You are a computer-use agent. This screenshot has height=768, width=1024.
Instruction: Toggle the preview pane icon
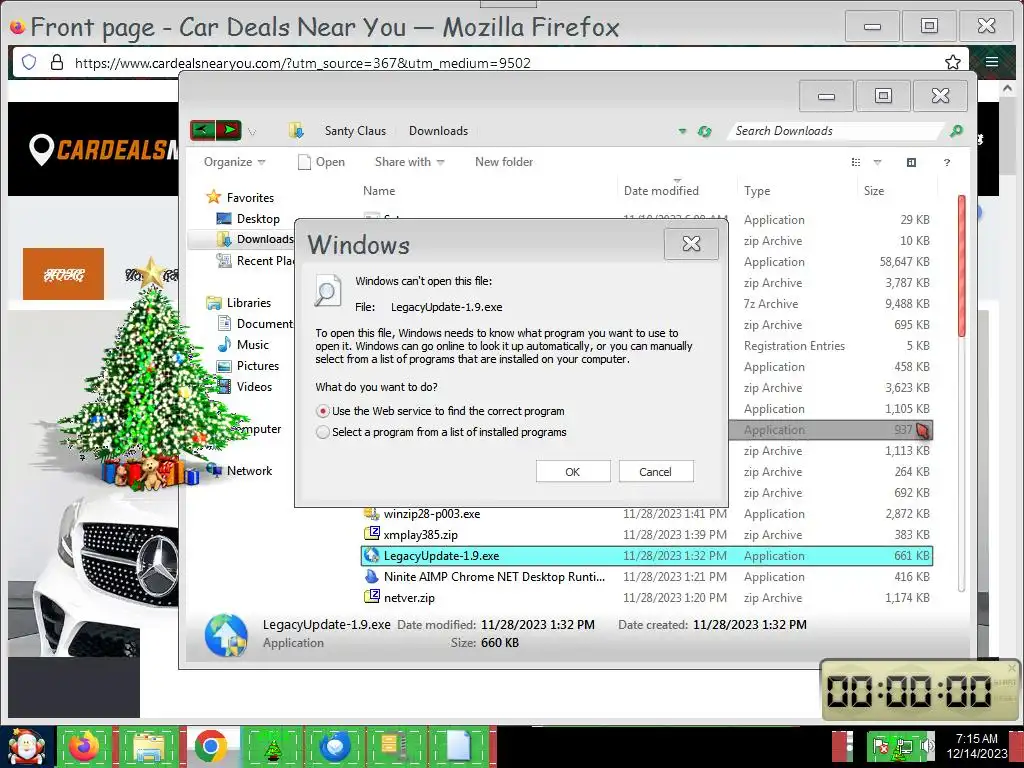912,162
